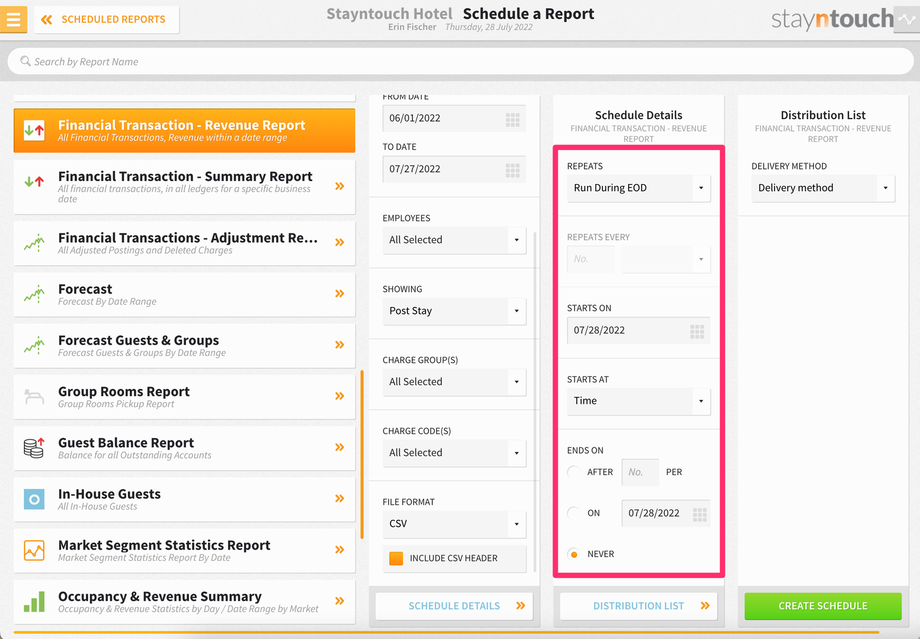
Task: Click chevron next to Adjustment report
Action: 339,242
